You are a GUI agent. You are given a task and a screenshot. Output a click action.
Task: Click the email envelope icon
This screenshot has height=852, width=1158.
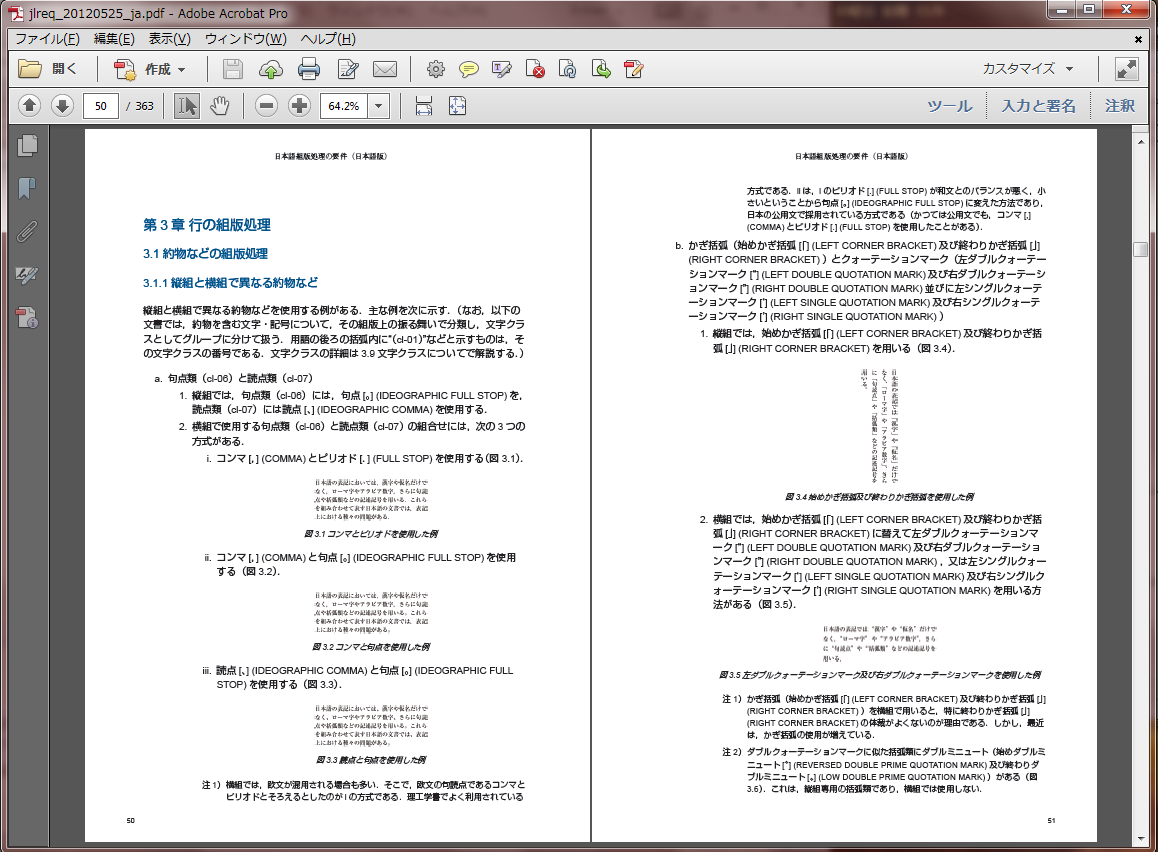pyautogui.click(x=385, y=69)
